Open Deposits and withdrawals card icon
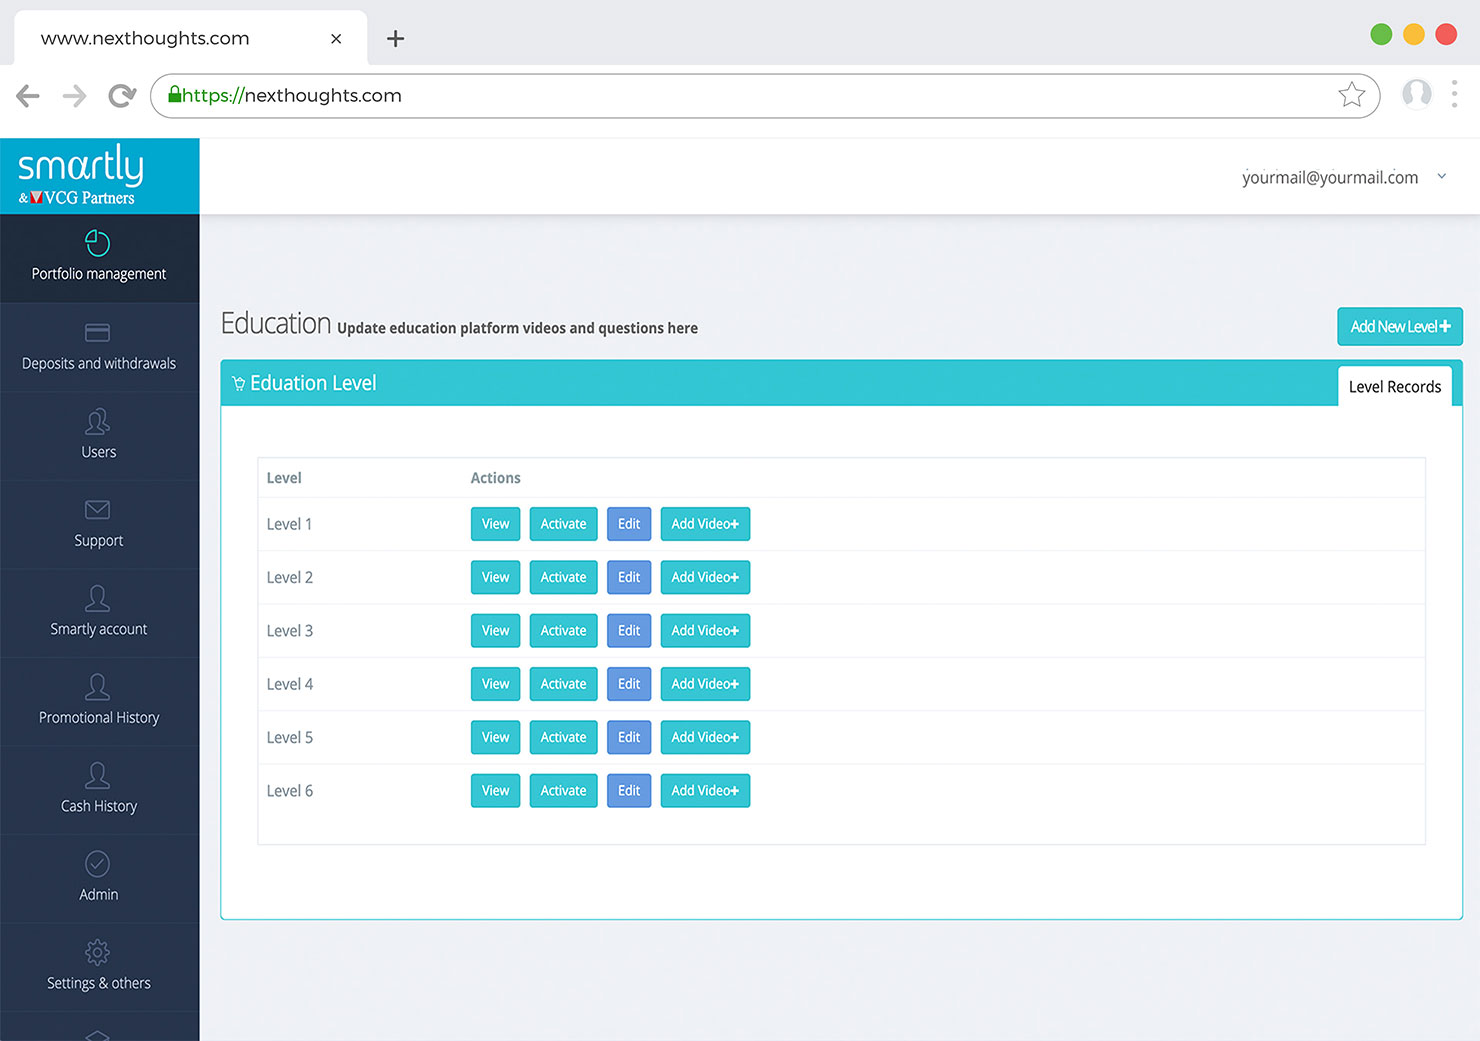The height and width of the screenshot is (1041, 1480). (x=97, y=332)
